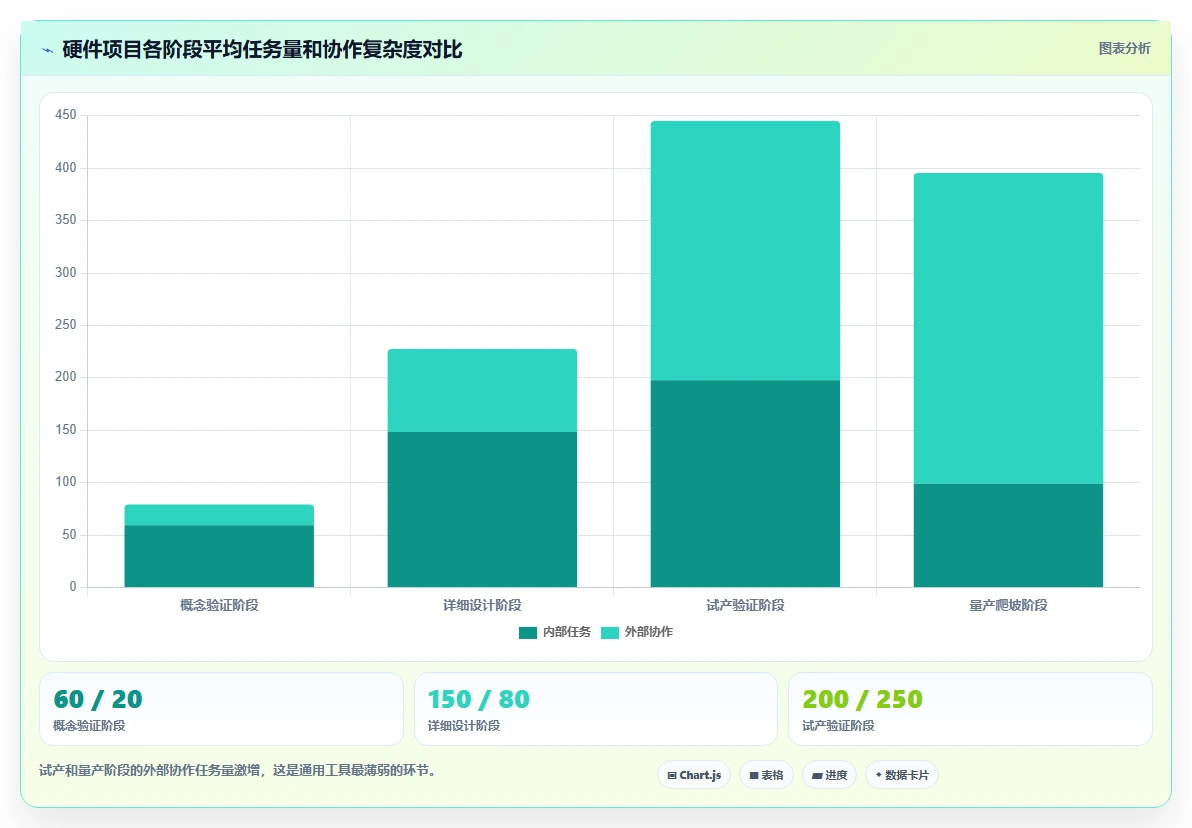
Task: Click 试产验证阶段 internal tasks bar segment
Action: pos(745,484)
